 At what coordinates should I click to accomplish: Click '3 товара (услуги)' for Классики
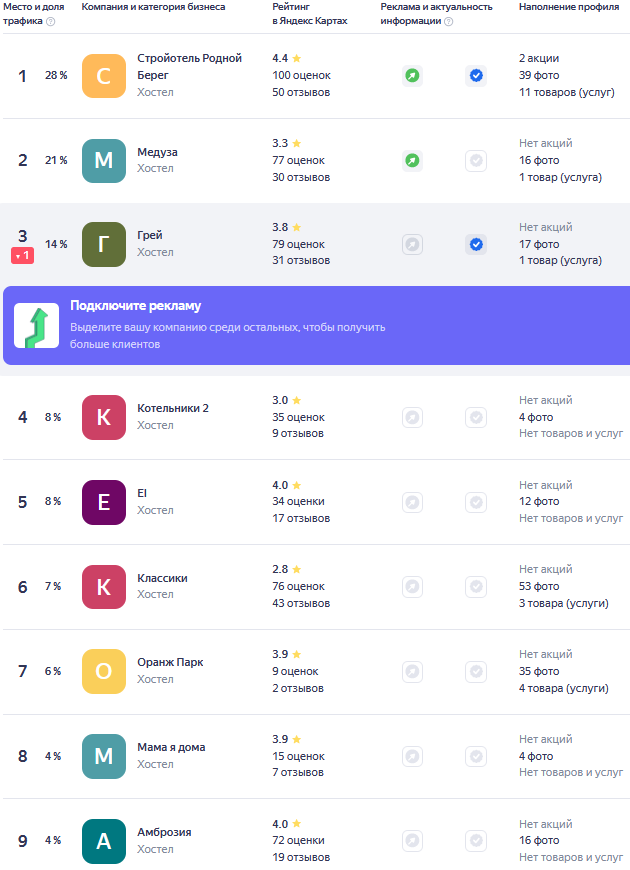(x=564, y=603)
